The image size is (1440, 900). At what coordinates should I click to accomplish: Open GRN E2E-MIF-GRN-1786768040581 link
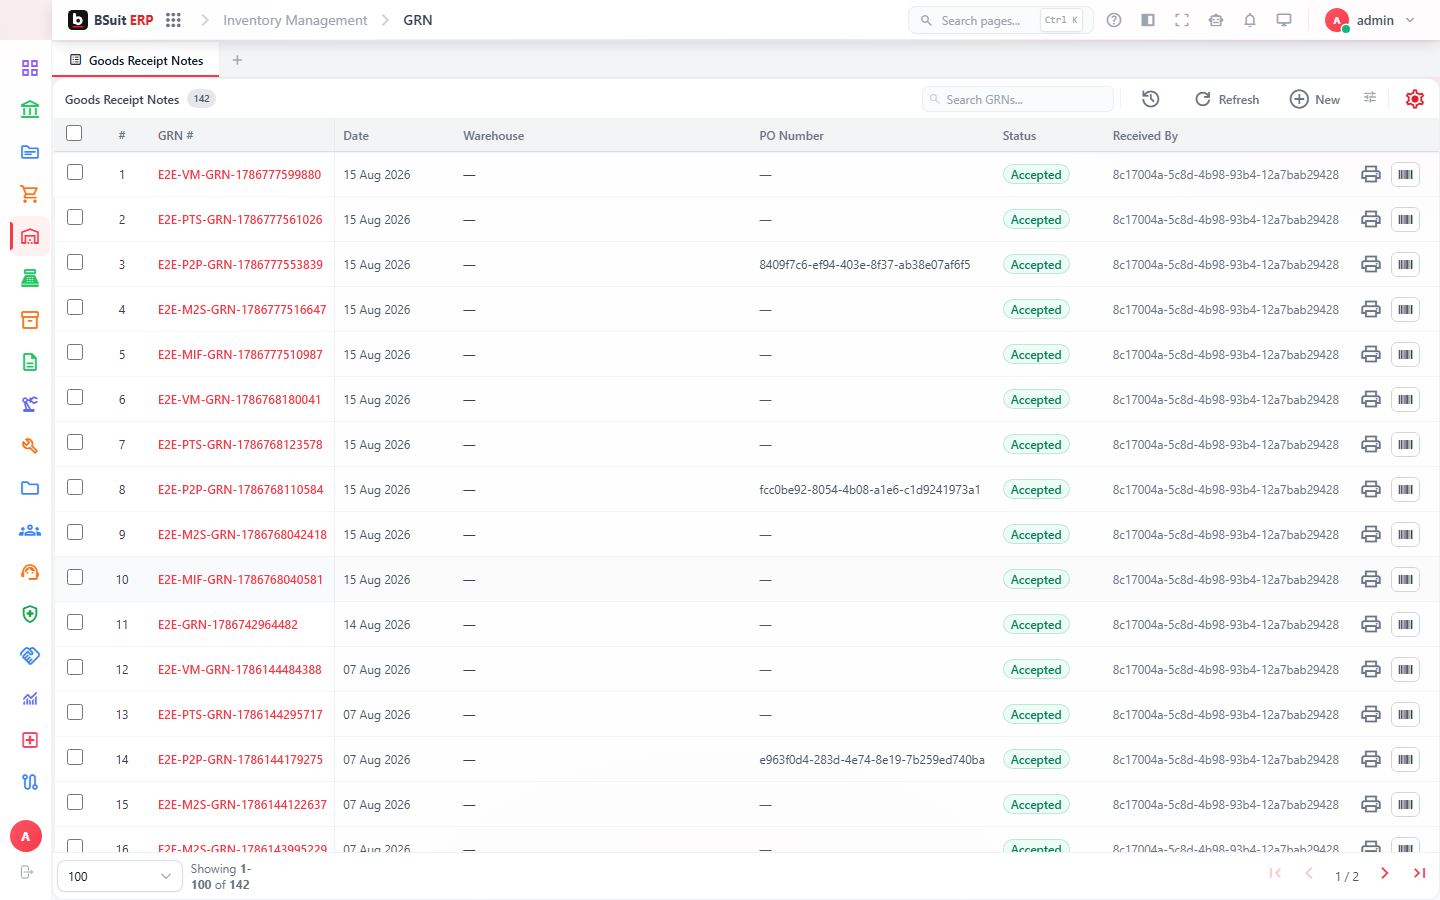pyautogui.click(x=240, y=580)
